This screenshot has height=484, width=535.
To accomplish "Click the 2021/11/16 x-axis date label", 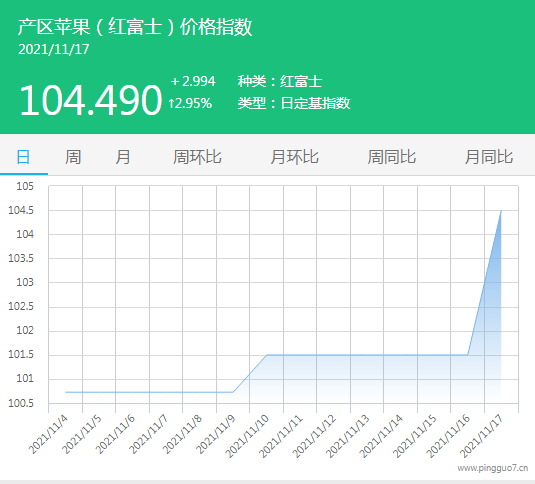I will [x=448, y=437].
